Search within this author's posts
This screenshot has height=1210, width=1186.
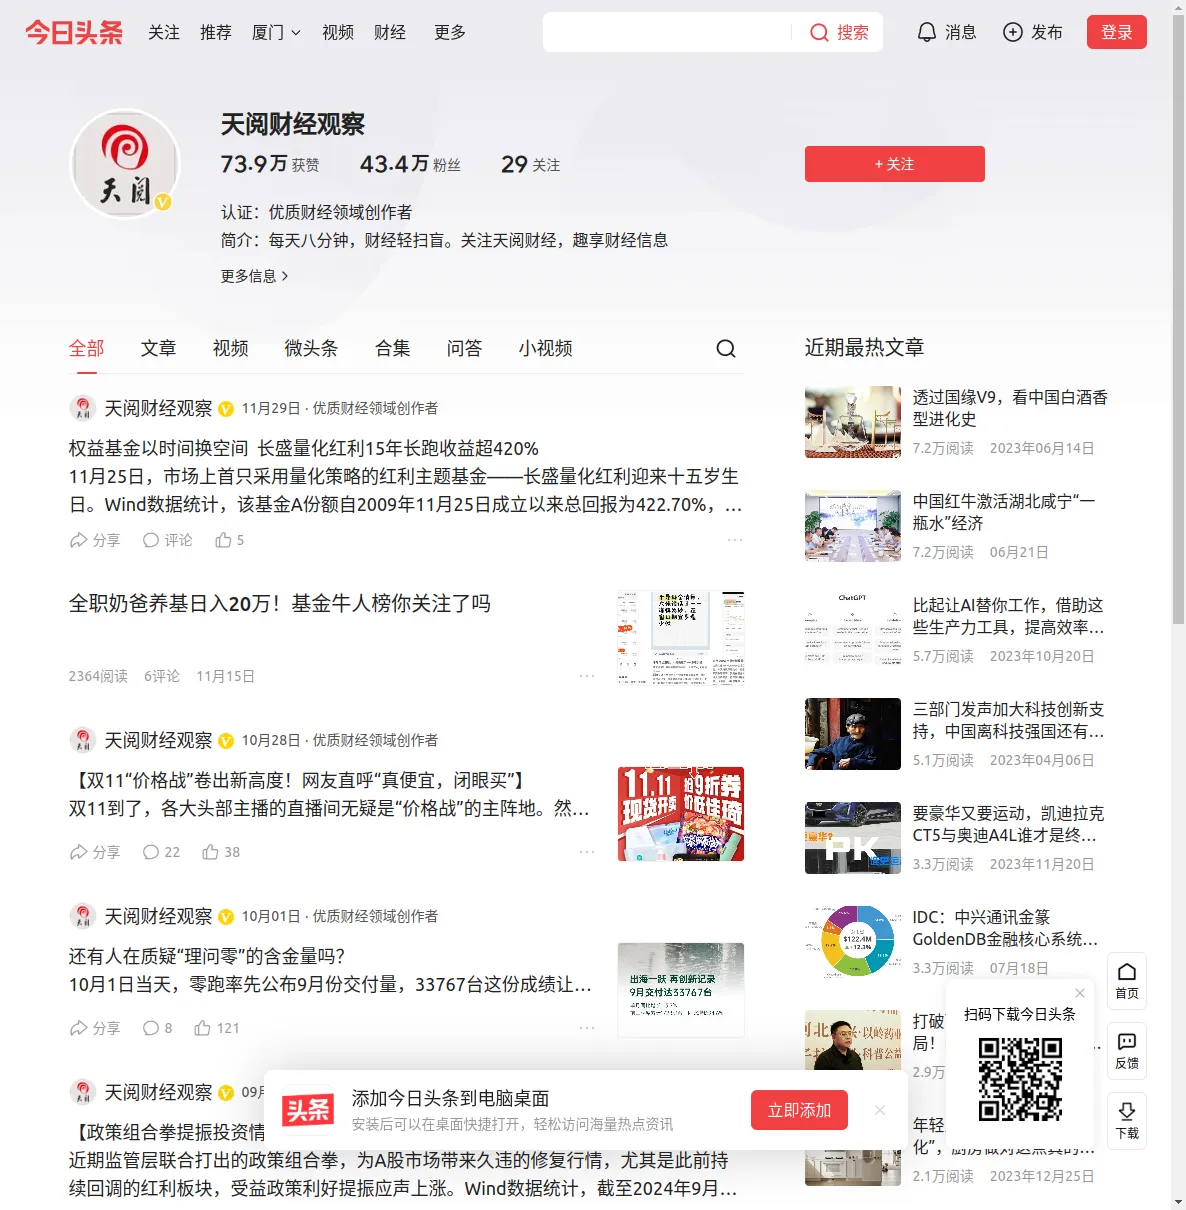pos(726,348)
